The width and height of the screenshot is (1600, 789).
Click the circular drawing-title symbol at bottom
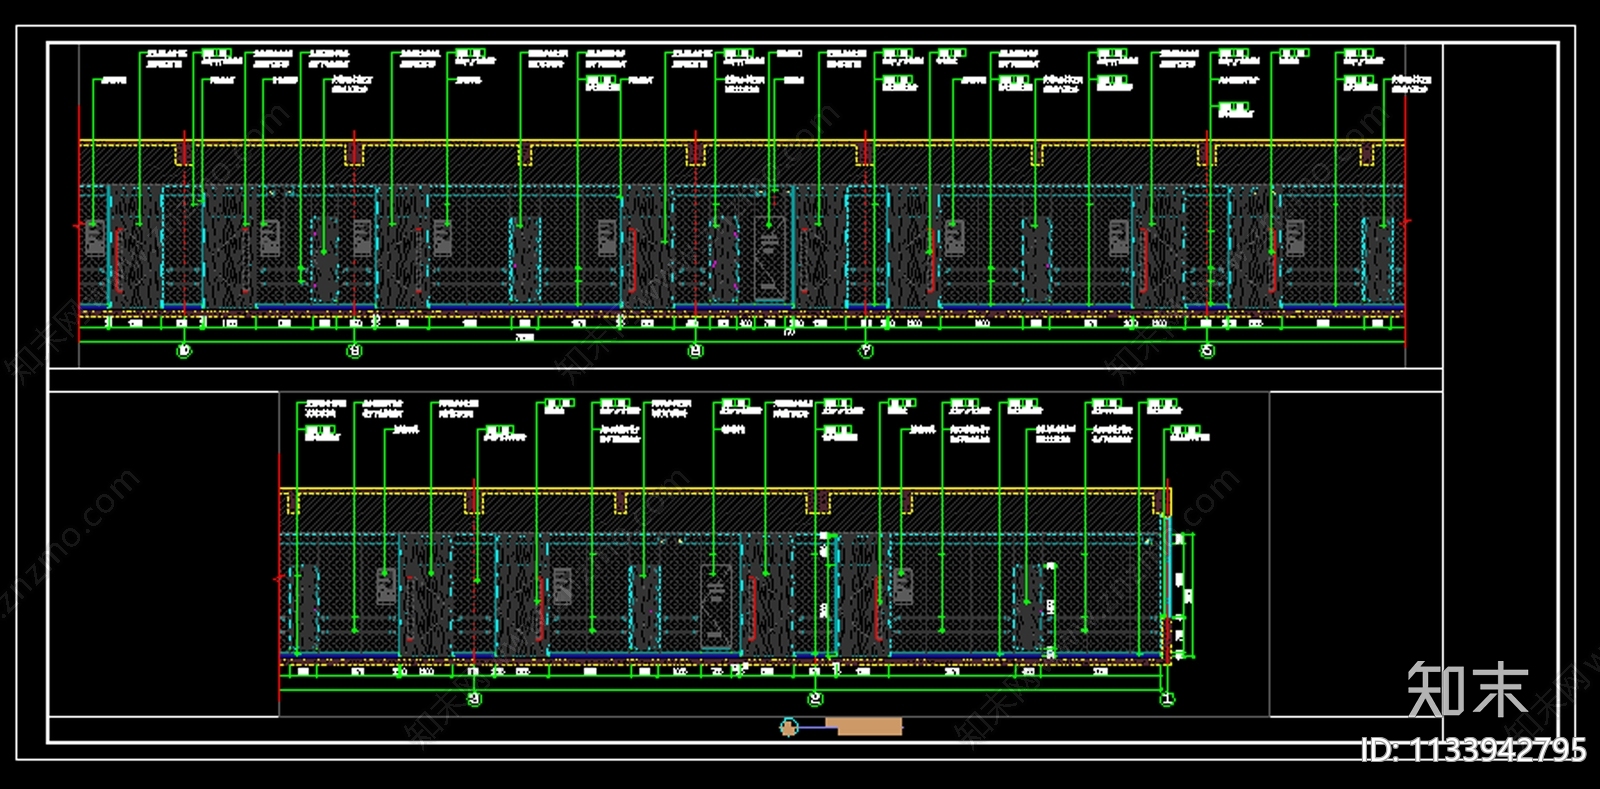click(x=789, y=727)
